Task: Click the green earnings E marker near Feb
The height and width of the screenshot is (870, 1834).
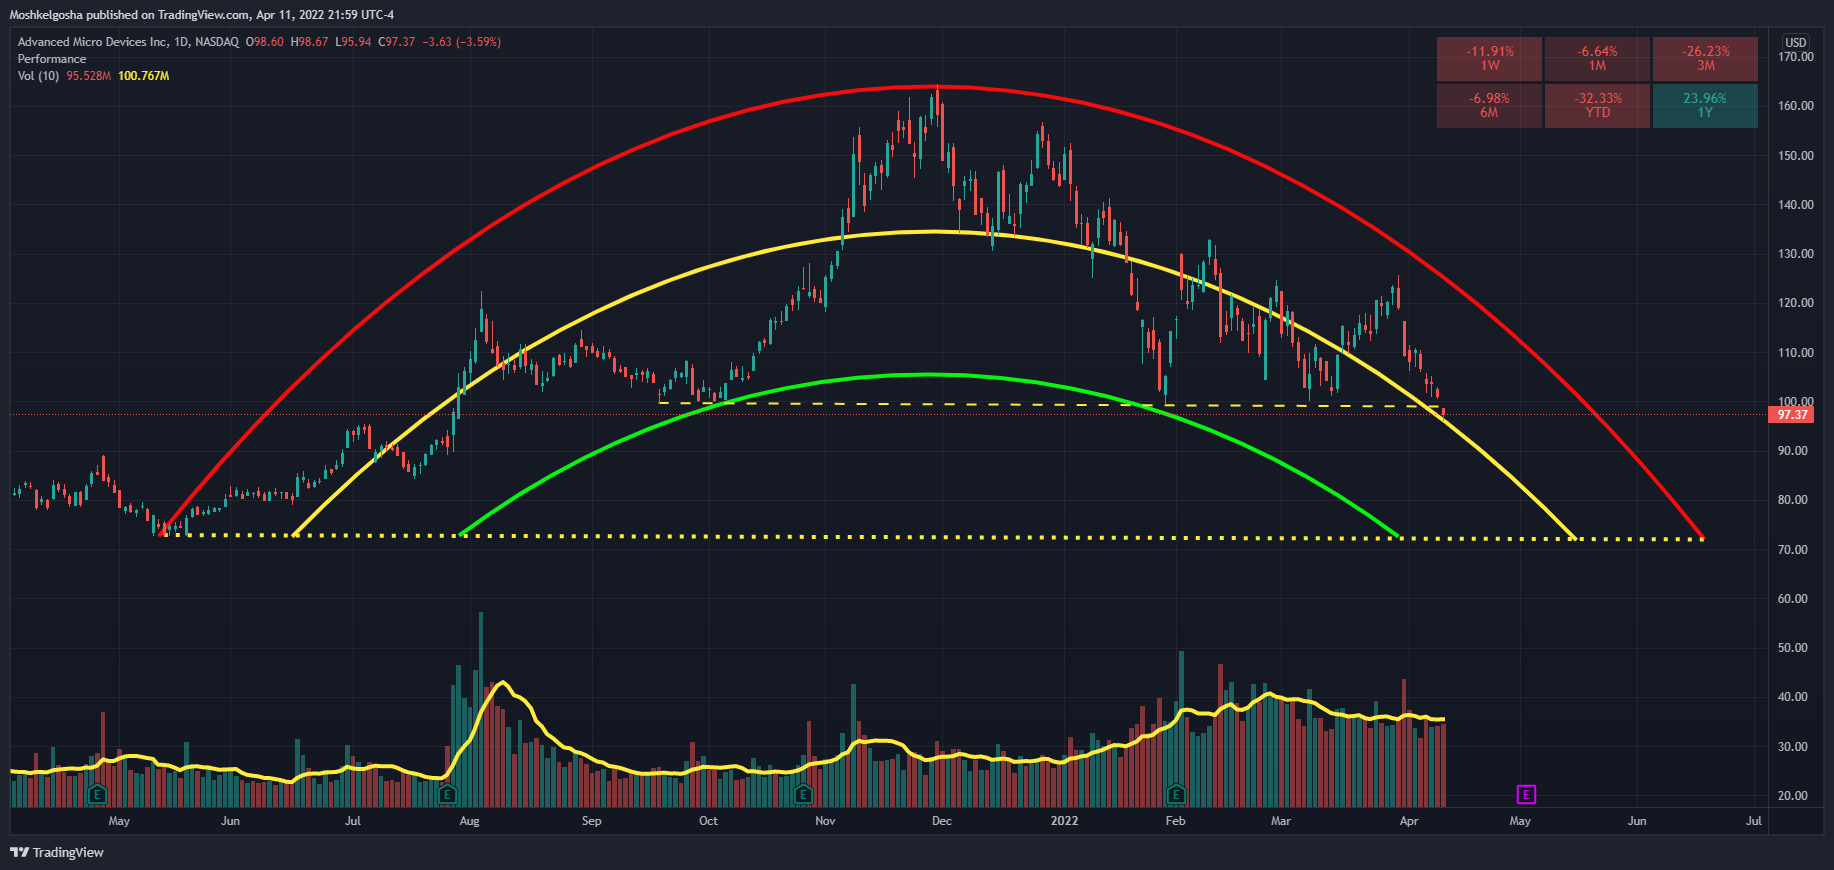Action: pyautogui.click(x=1176, y=795)
